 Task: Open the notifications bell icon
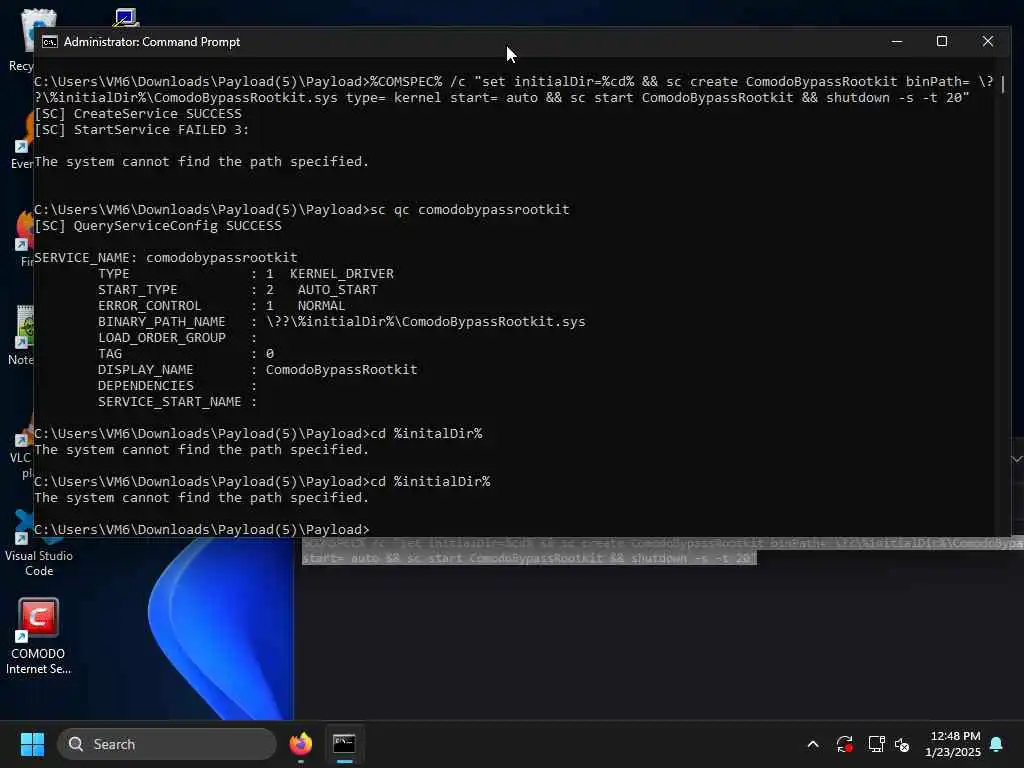[x=997, y=744]
